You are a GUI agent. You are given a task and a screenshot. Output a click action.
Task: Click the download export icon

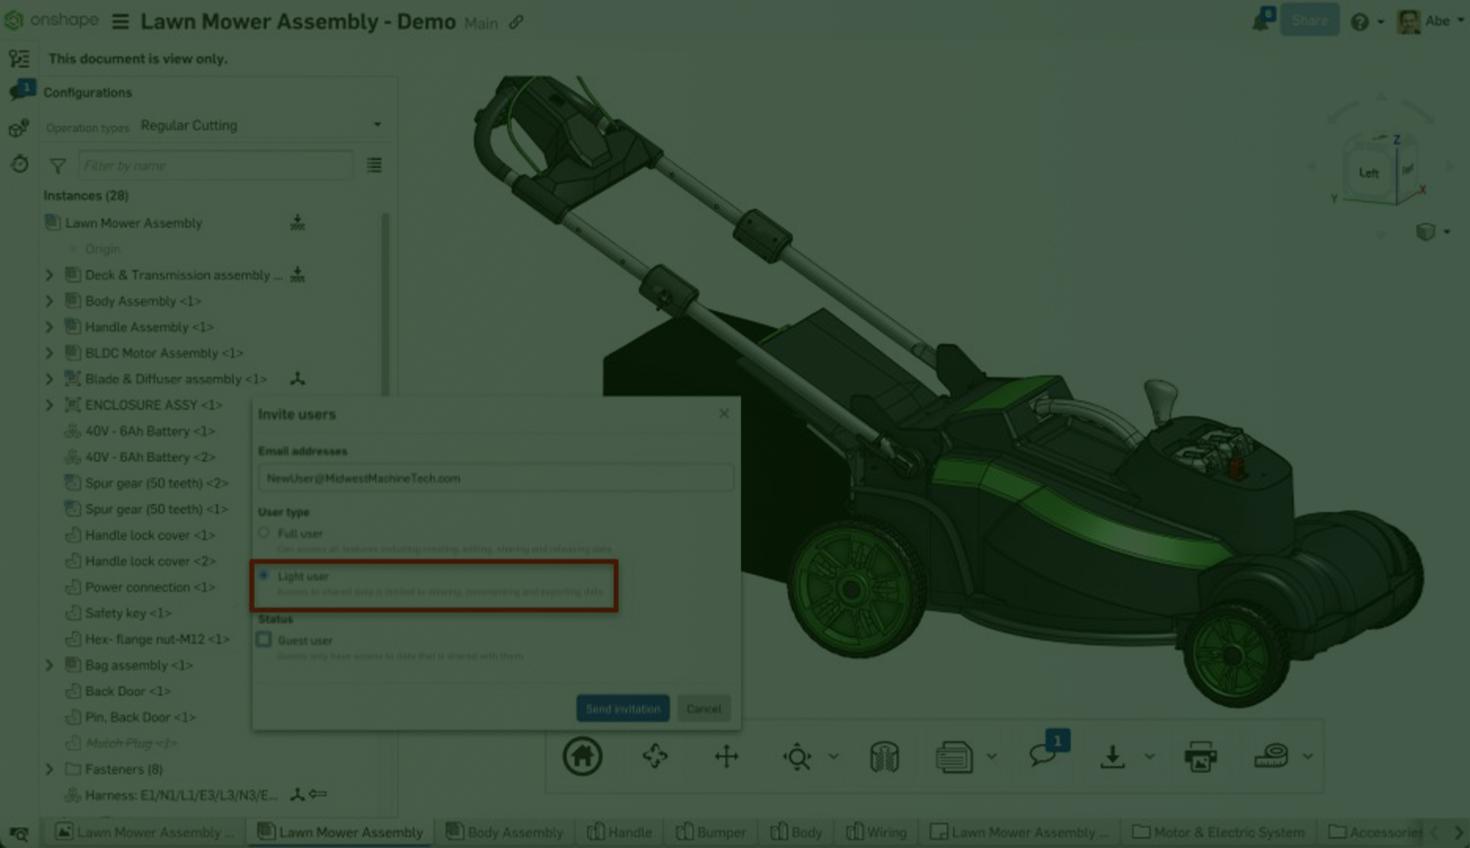(x=1112, y=756)
